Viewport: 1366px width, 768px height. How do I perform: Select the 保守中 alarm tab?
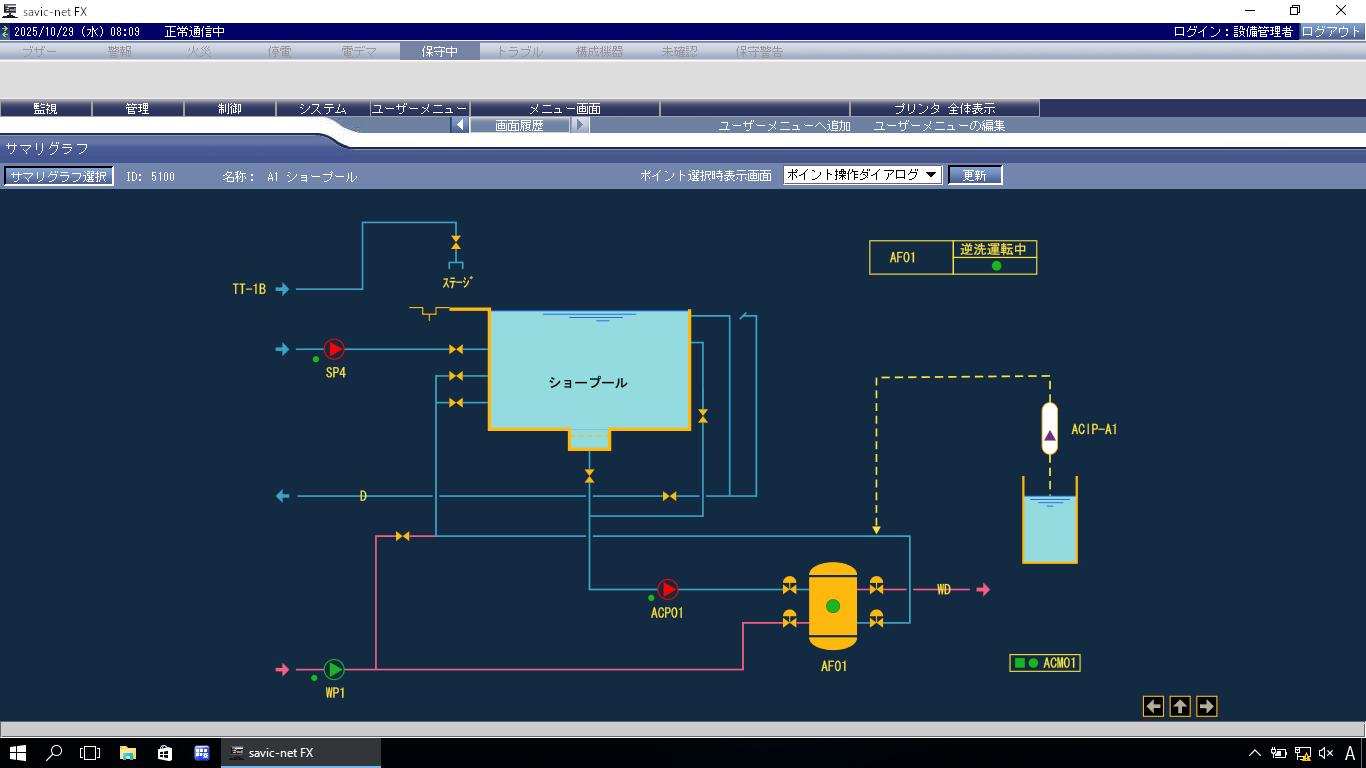[439, 51]
